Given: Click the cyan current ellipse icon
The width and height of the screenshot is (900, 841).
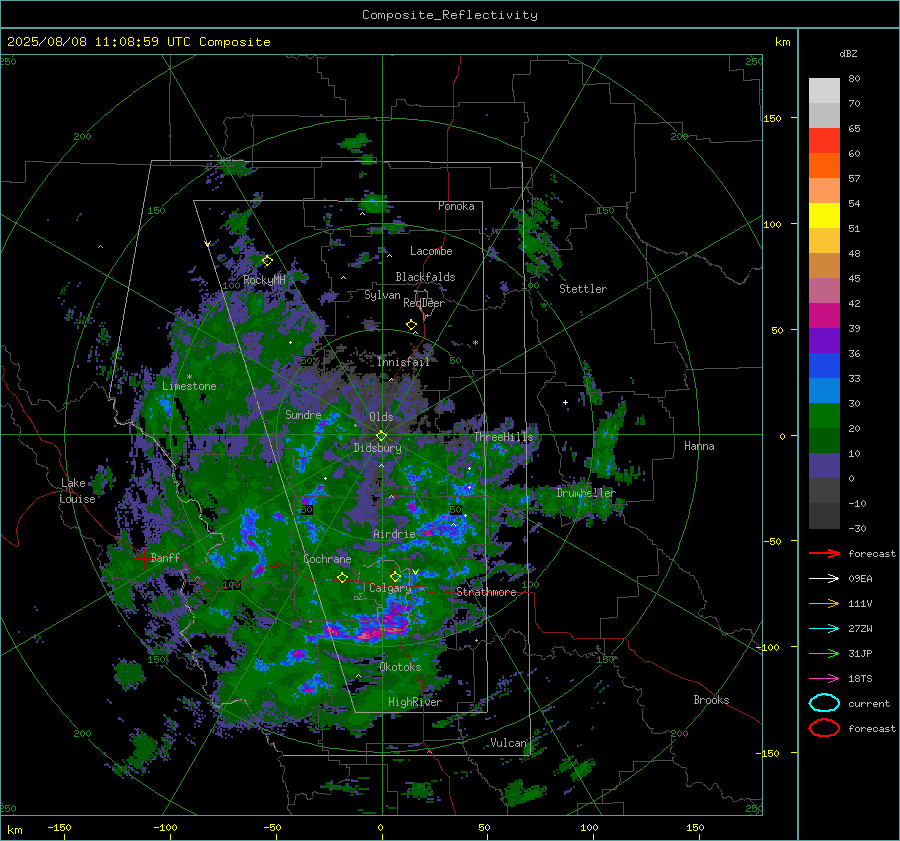Looking at the screenshot, I should pyautogui.click(x=824, y=703).
